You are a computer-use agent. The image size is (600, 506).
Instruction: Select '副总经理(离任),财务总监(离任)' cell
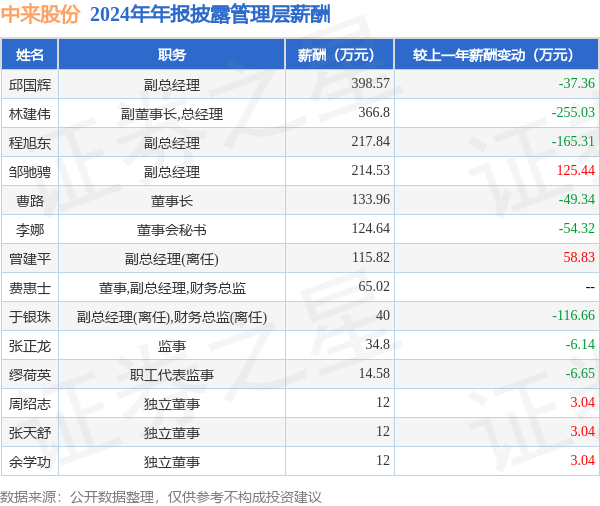[172, 317]
